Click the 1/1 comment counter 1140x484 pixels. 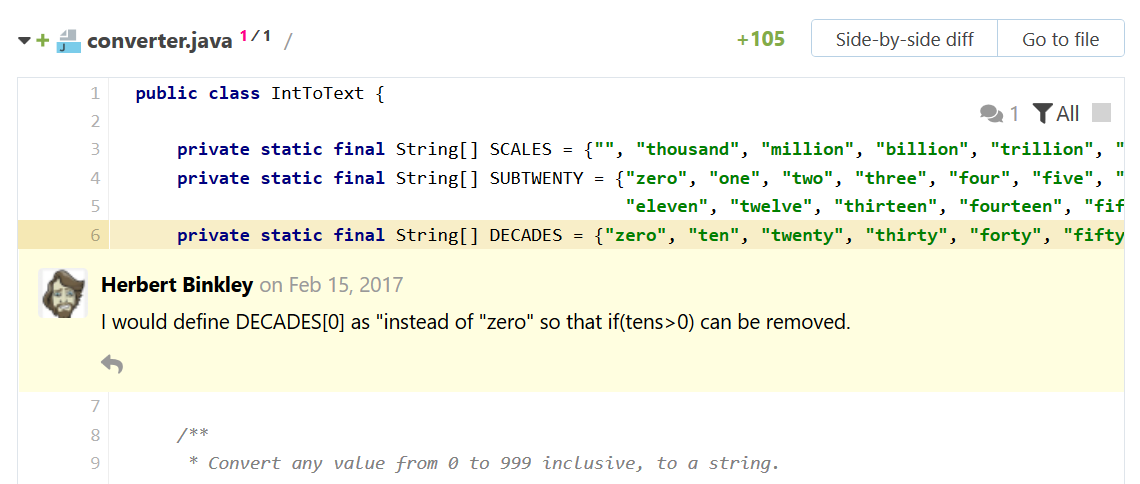click(x=255, y=37)
